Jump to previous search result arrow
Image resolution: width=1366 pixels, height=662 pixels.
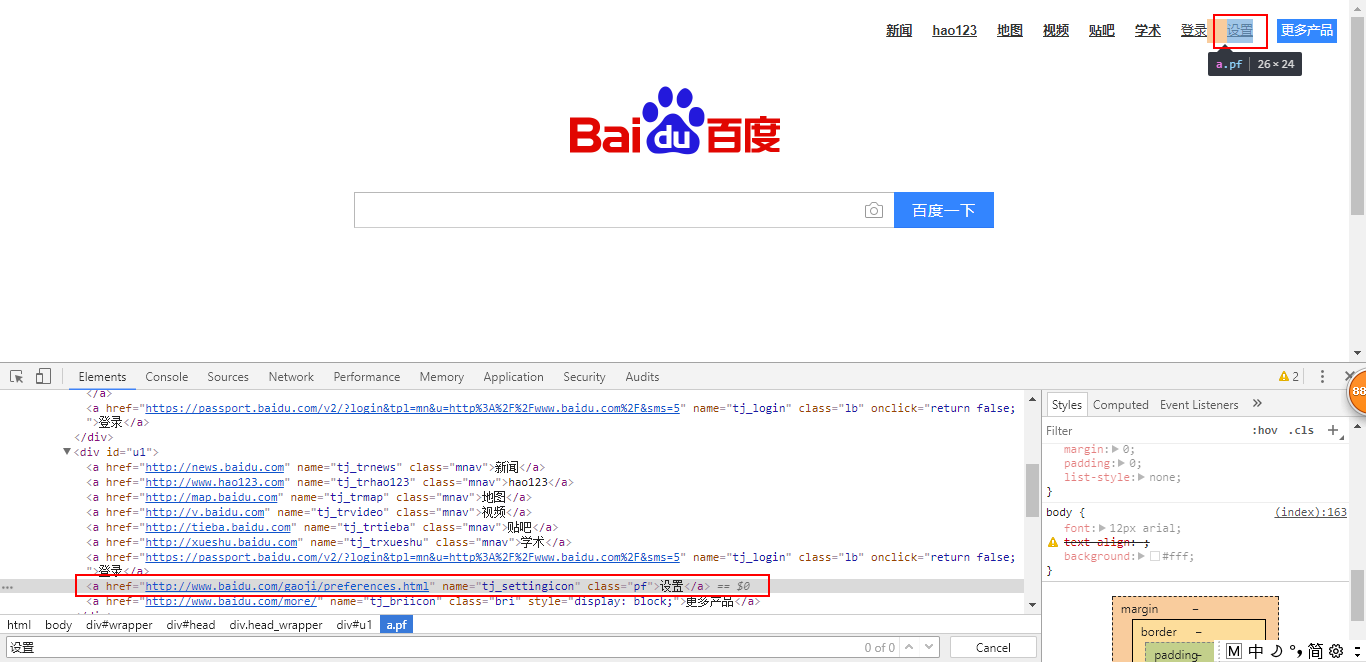pos(908,647)
